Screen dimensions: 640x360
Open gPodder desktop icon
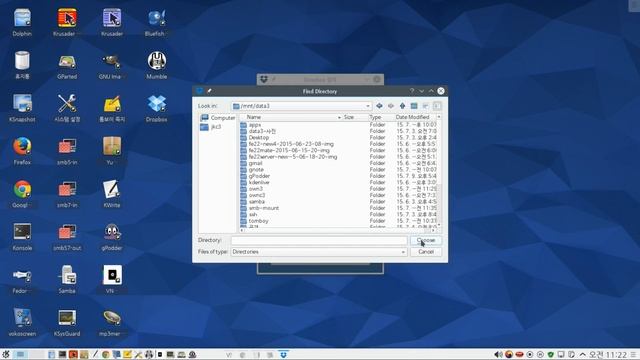[x=112, y=237]
